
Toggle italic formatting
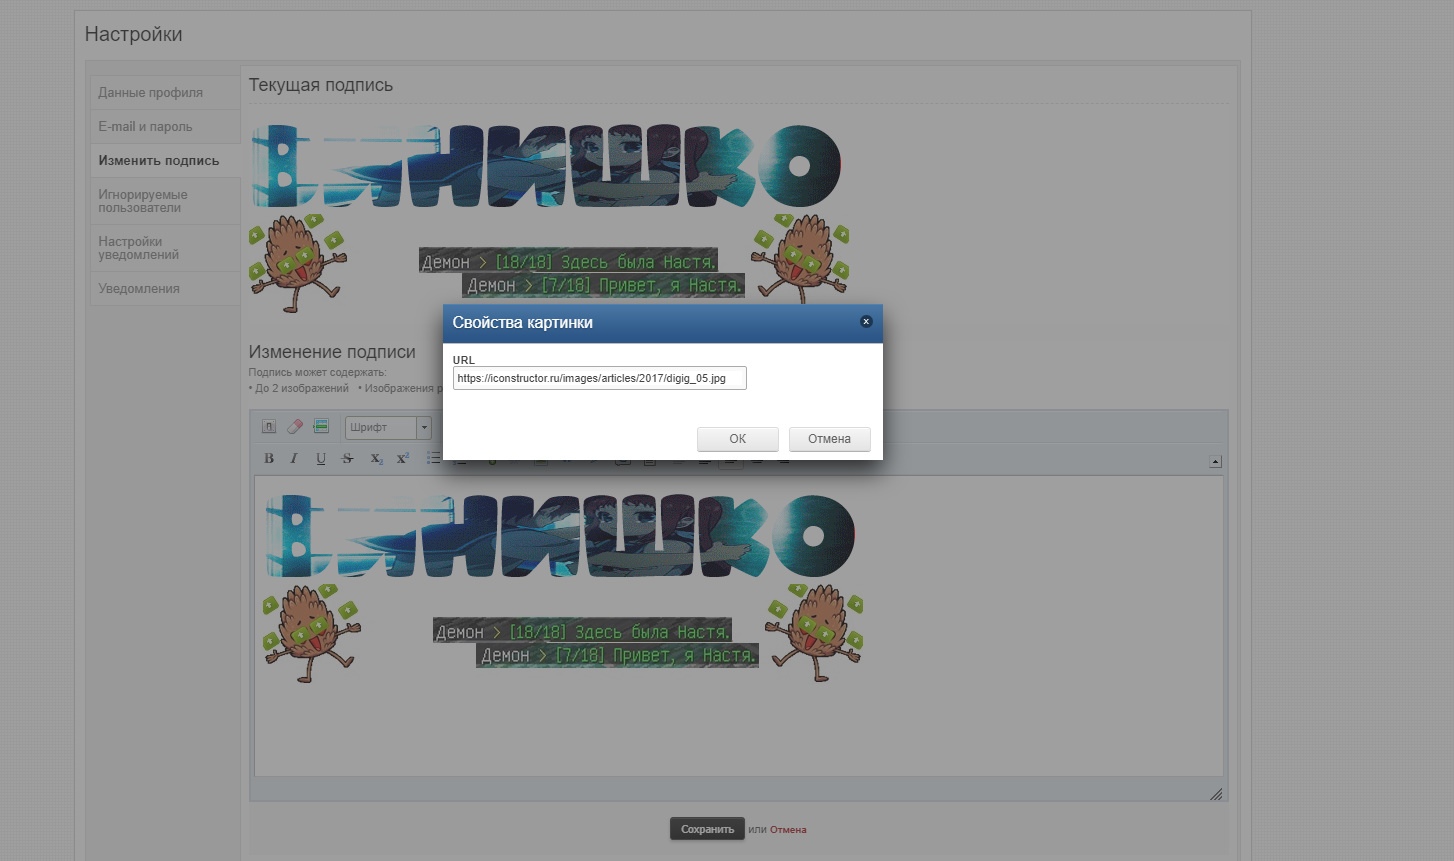294,458
